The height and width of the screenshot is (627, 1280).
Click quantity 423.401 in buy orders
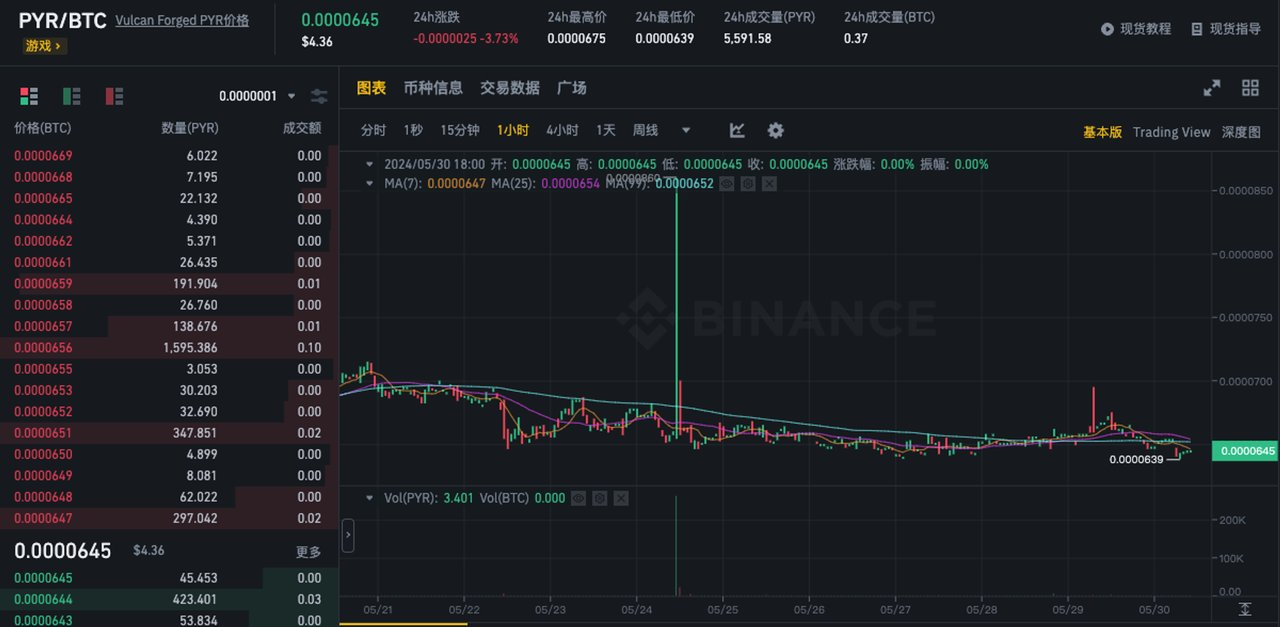pyautogui.click(x=194, y=600)
